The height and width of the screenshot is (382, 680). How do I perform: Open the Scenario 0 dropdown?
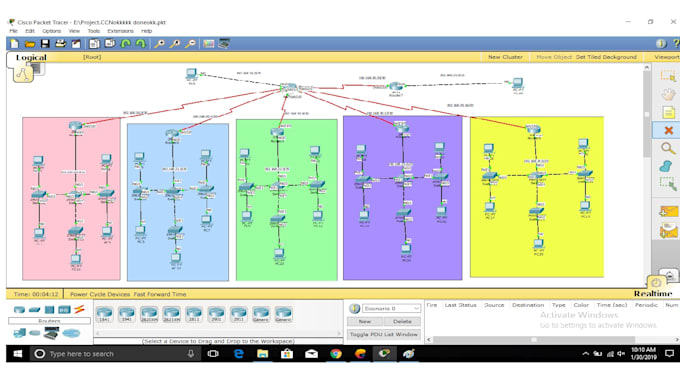click(x=392, y=308)
